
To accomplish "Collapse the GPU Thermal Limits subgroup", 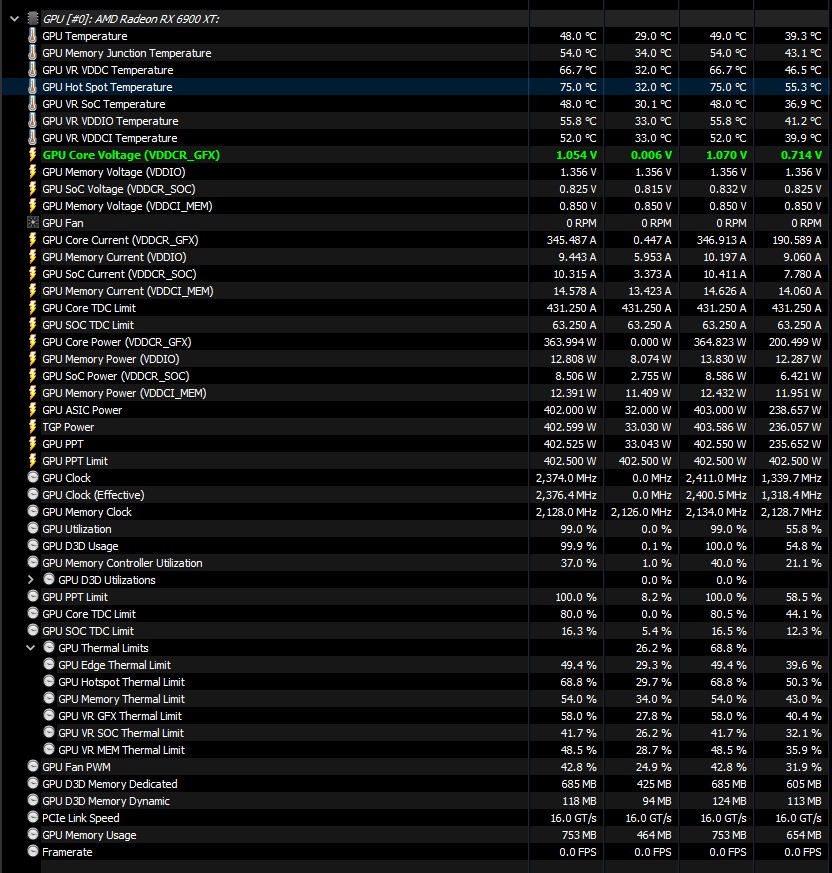I will pyautogui.click(x=31, y=648).
